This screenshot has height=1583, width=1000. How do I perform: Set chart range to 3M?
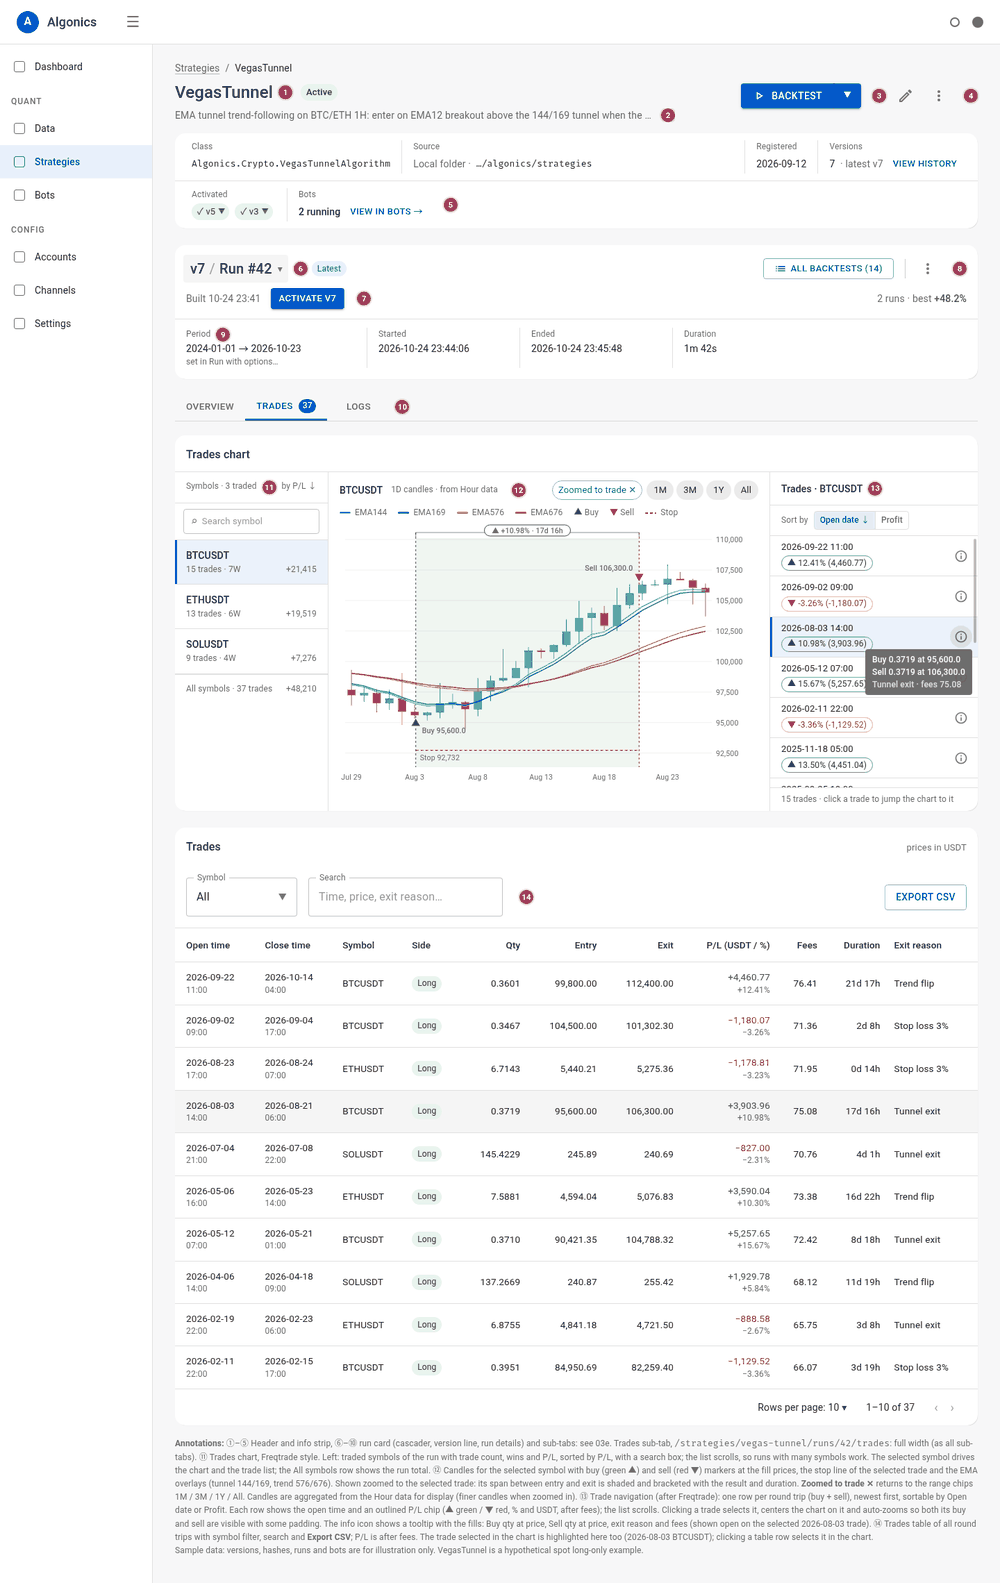coord(690,490)
